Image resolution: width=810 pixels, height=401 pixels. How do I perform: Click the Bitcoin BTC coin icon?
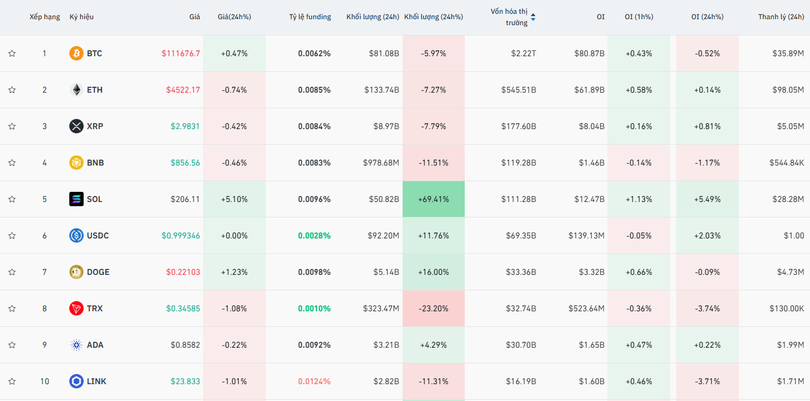(x=76, y=53)
